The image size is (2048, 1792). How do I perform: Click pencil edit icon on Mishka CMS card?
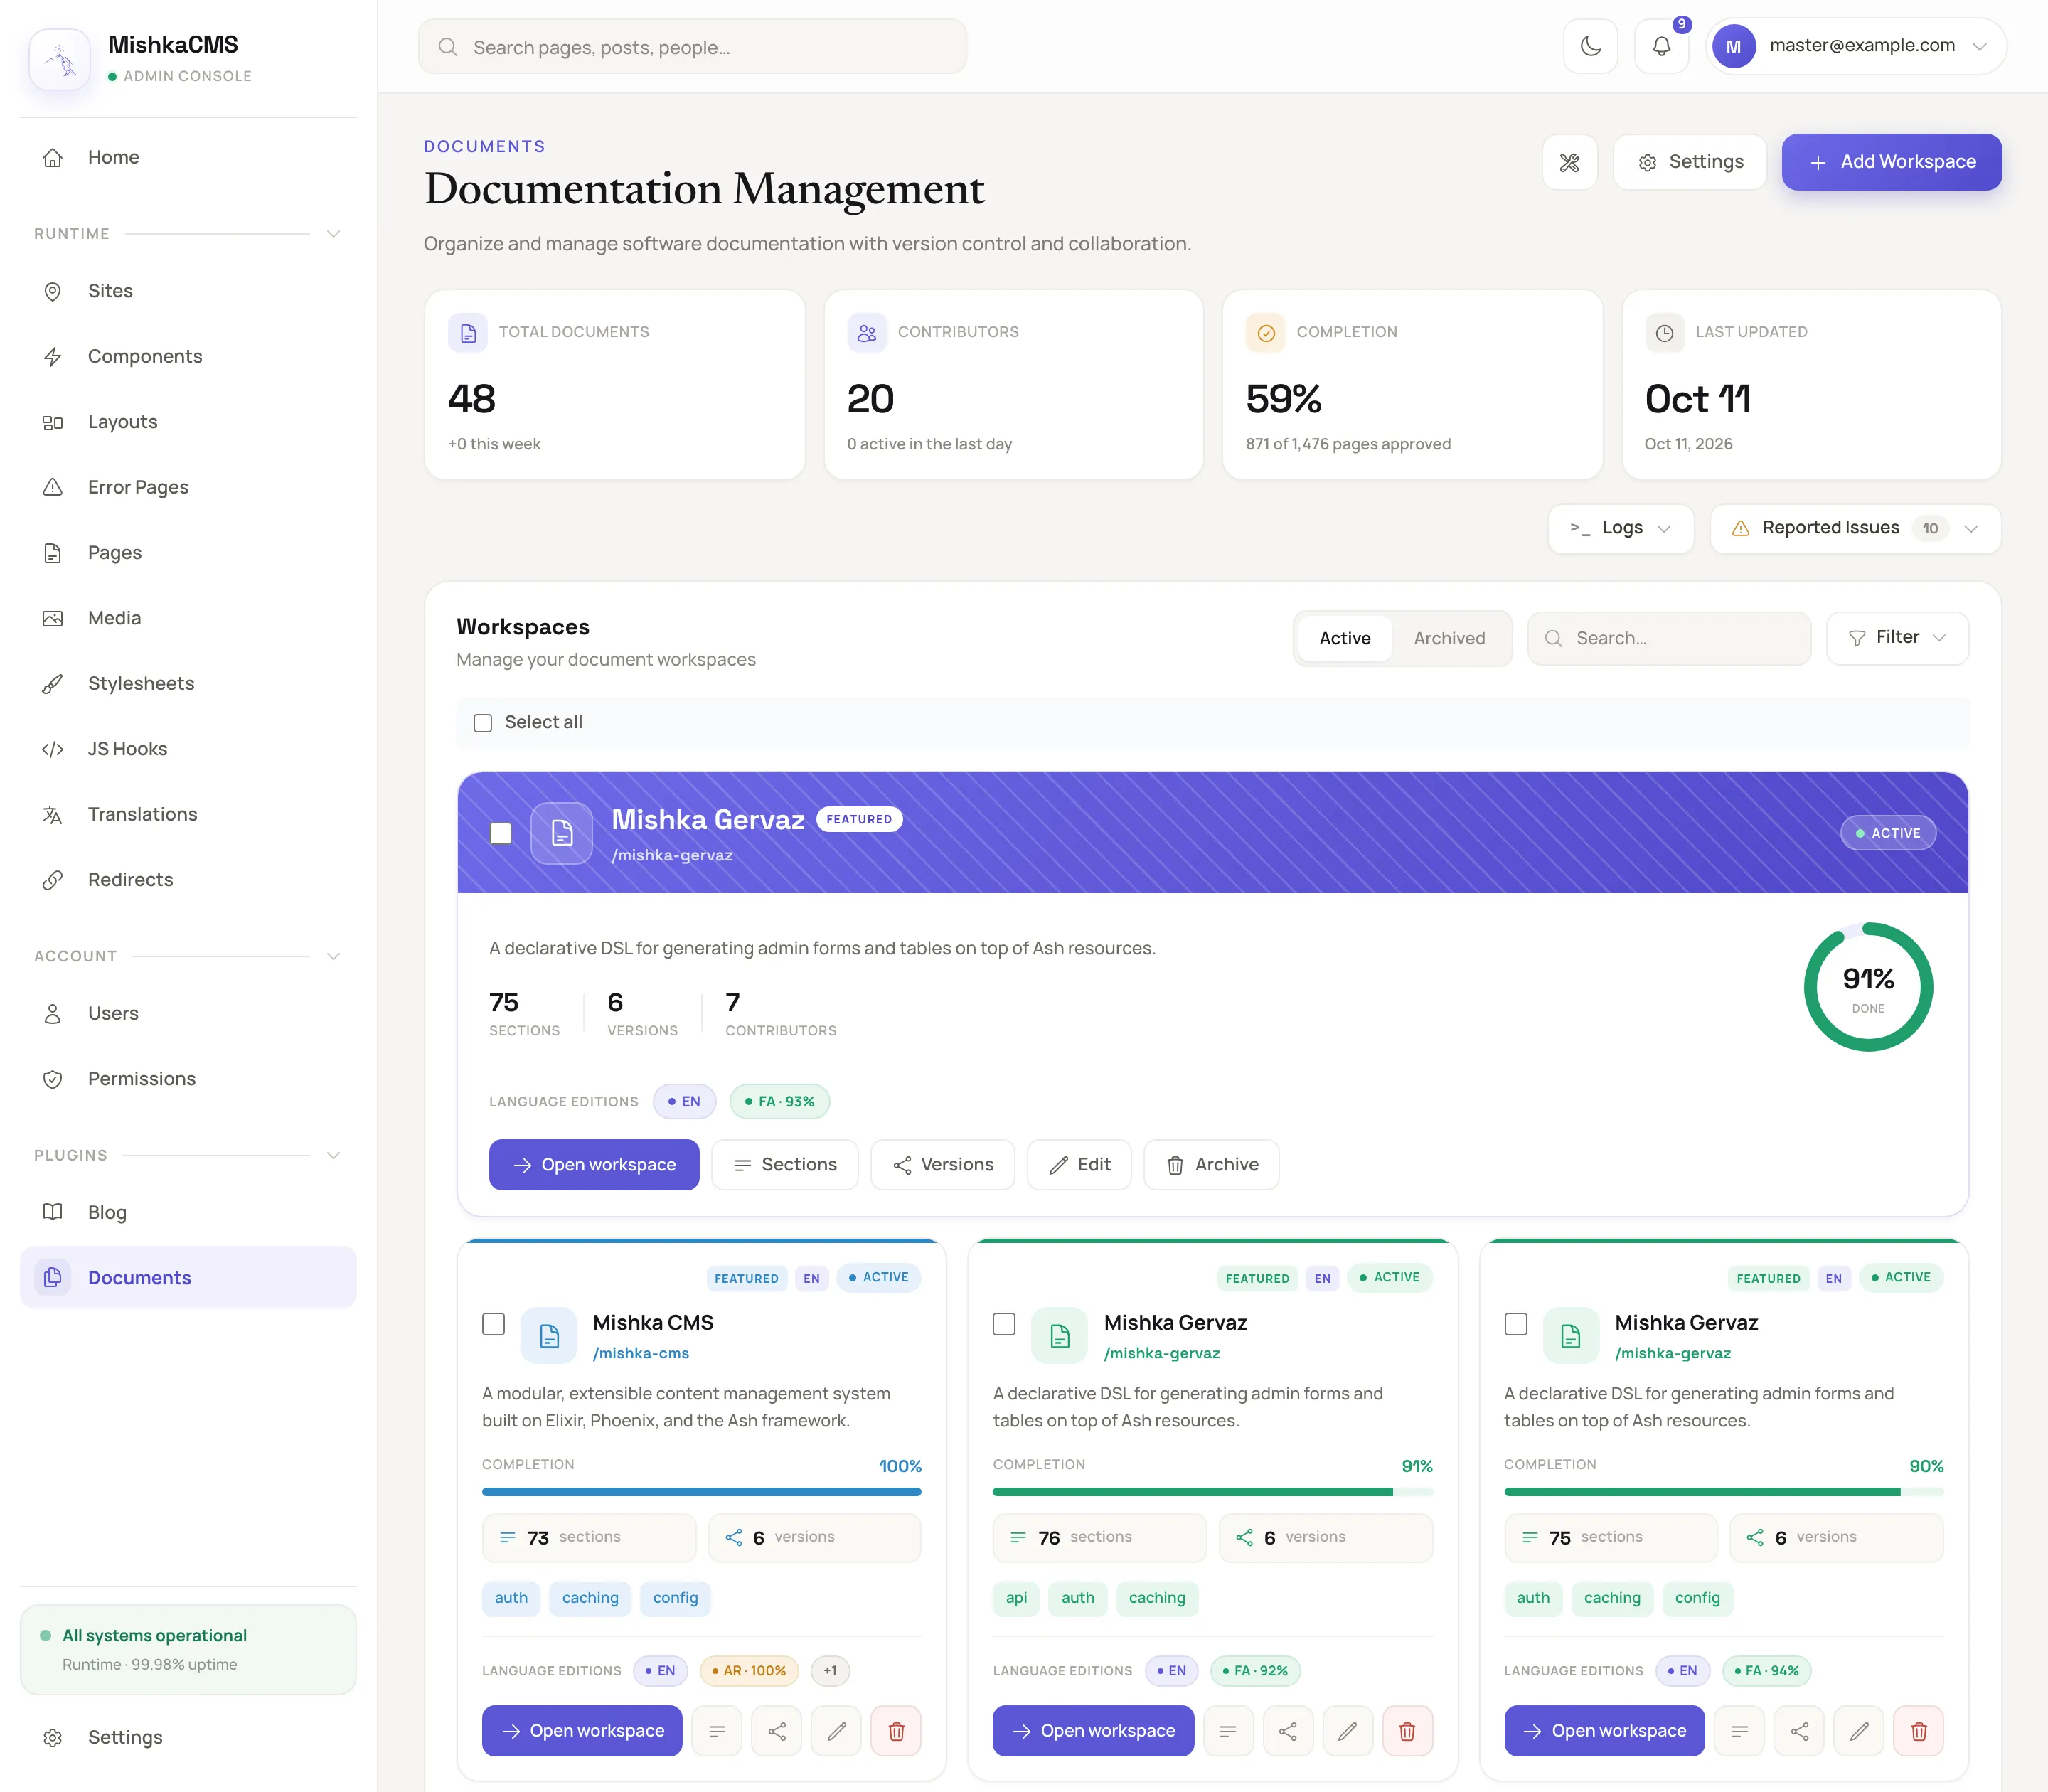(836, 1731)
